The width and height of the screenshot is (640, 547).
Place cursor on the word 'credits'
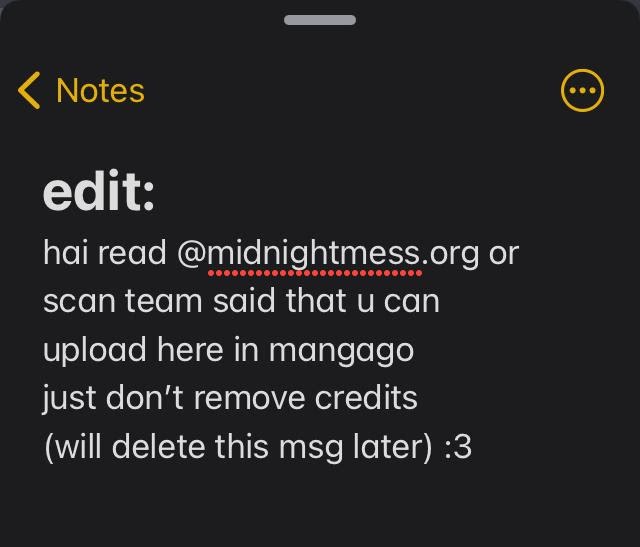tap(366, 398)
